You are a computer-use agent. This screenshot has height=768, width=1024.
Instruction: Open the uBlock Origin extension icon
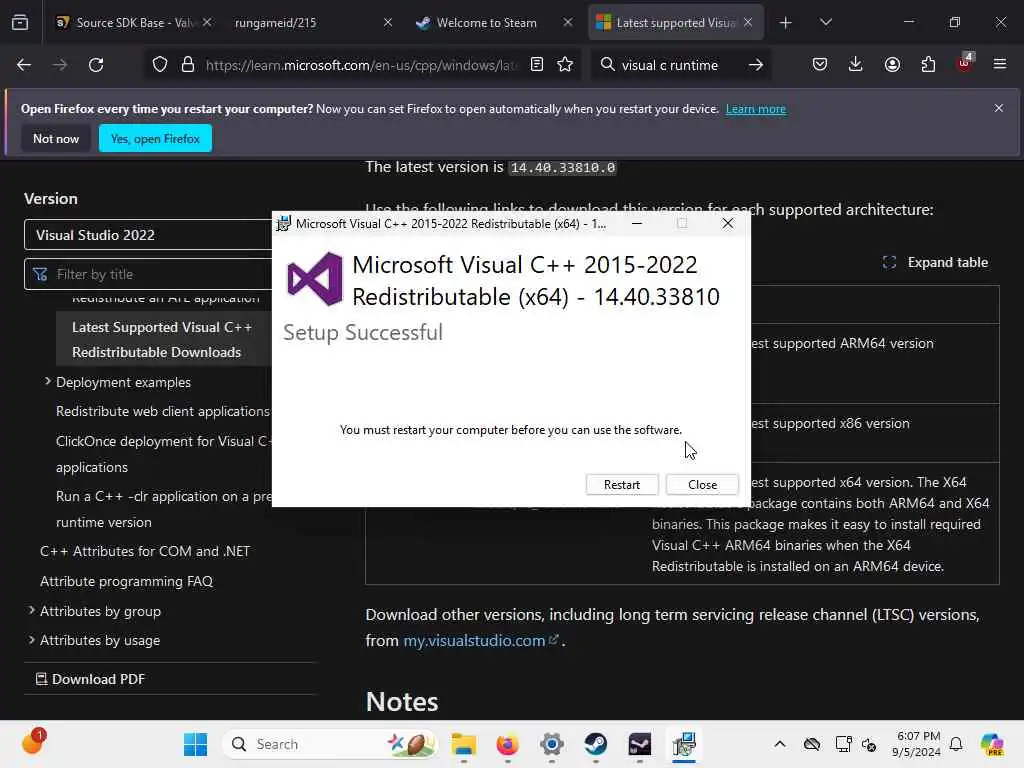pyautogui.click(x=964, y=63)
